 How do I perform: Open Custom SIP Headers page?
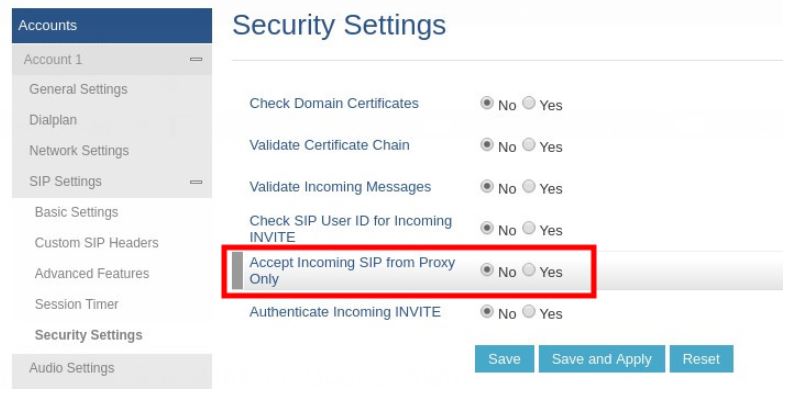tap(96, 243)
